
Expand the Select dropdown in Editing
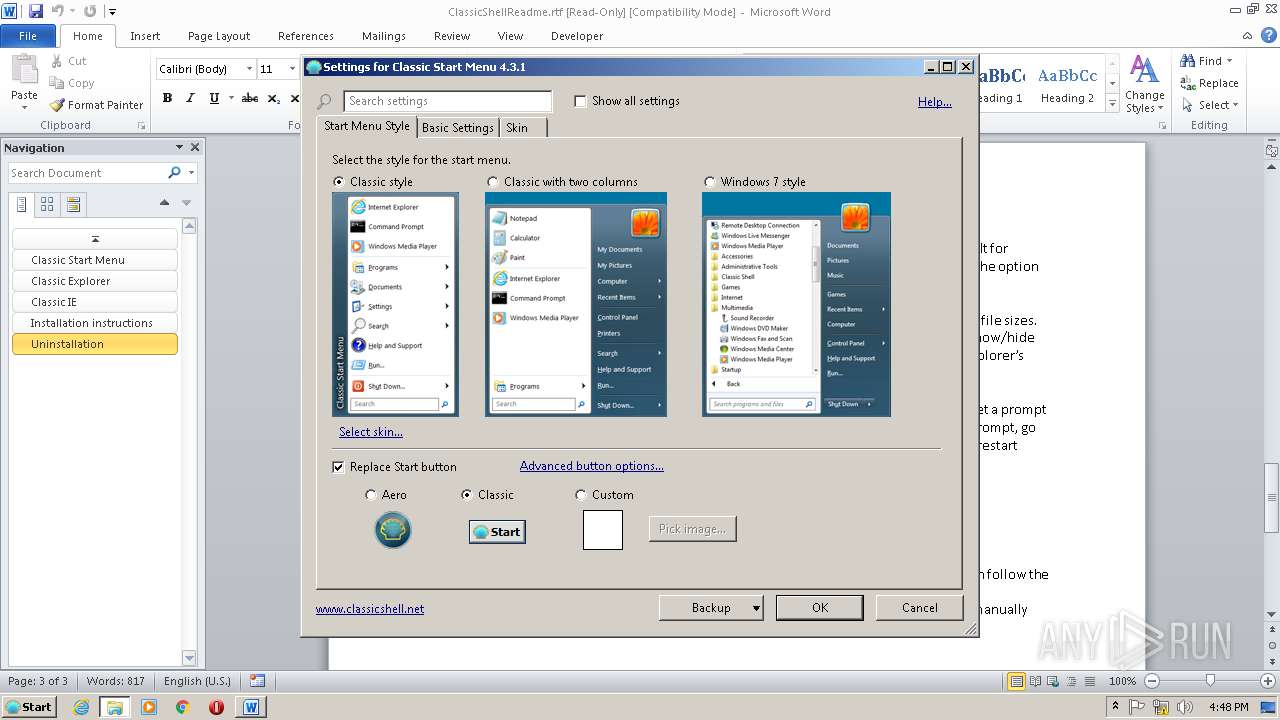[1236, 105]
